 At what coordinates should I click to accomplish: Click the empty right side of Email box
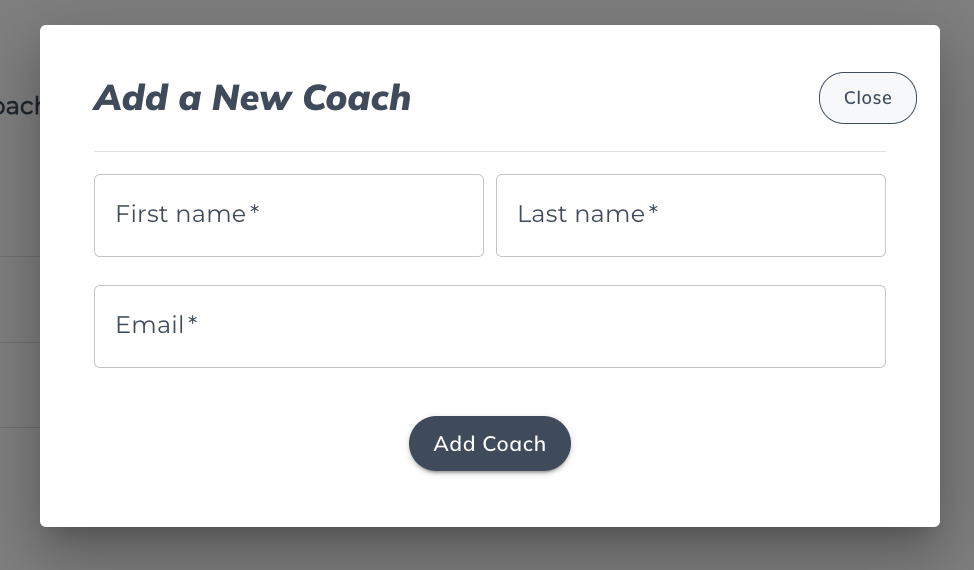(x=780, y=326)
